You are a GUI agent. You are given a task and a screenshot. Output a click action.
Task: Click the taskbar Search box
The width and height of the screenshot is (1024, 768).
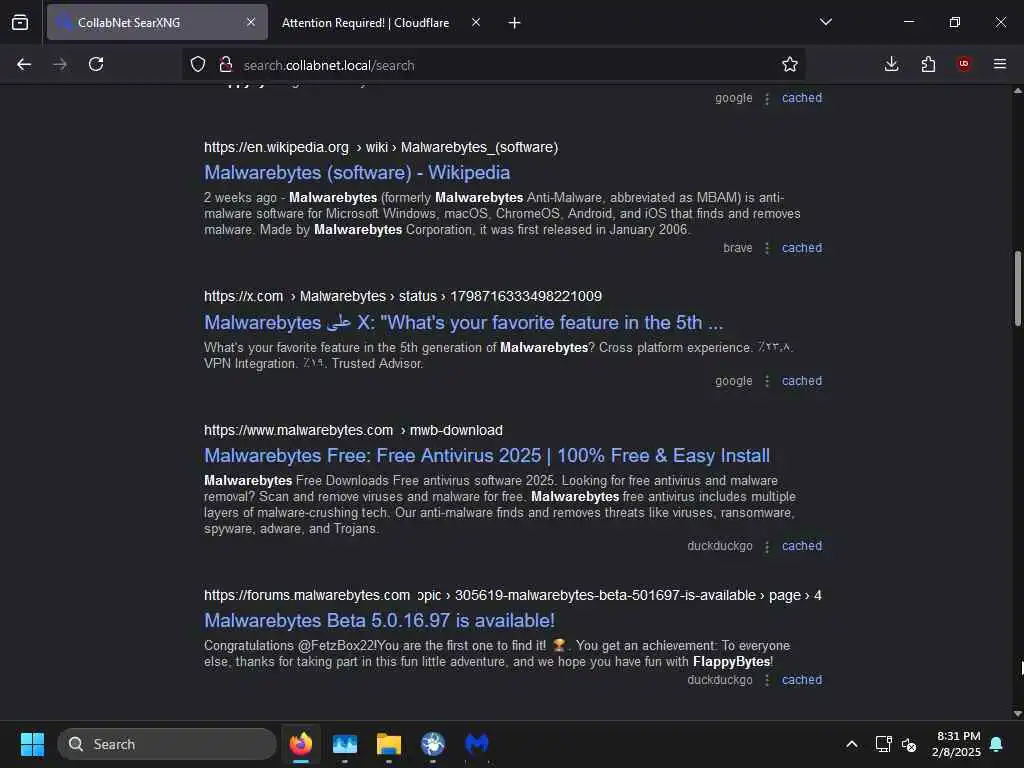click(167, 744)
